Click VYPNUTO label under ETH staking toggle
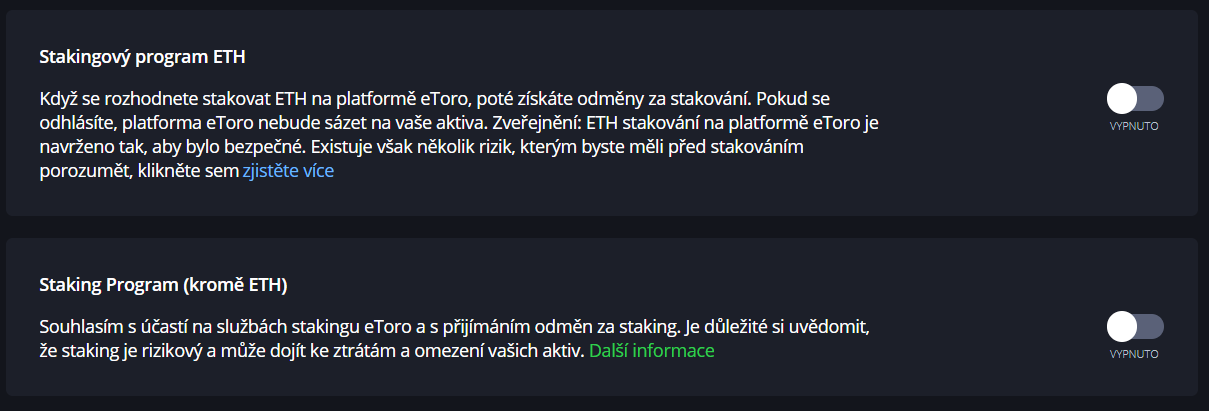 1134,127
